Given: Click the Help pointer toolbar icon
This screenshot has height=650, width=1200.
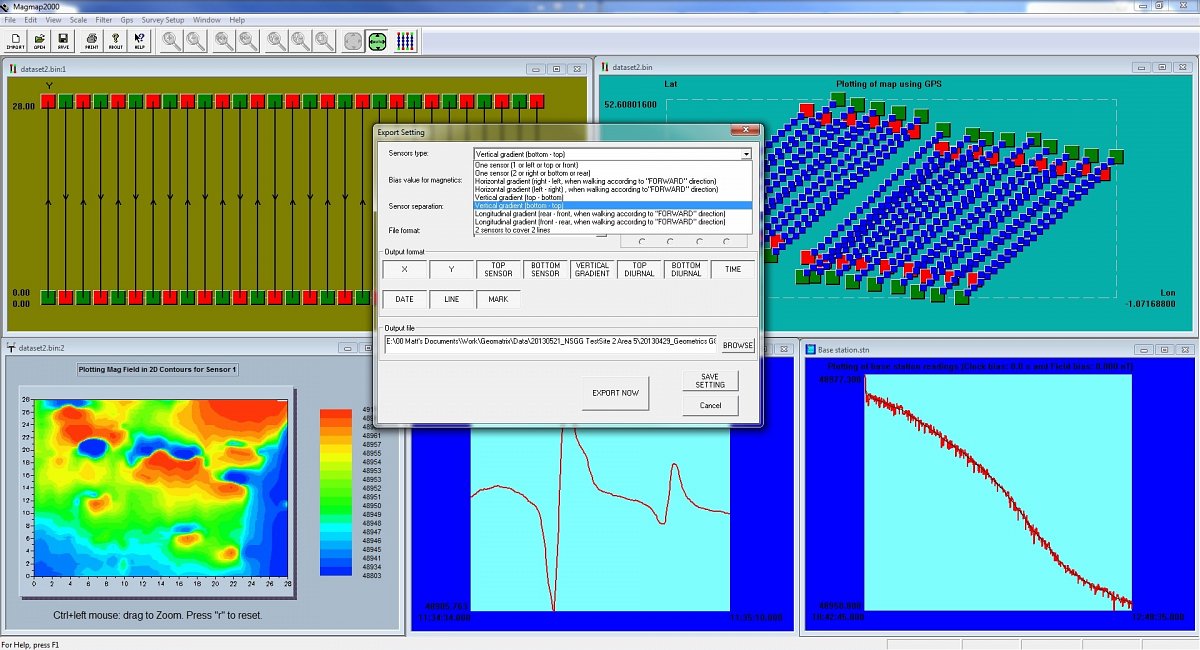Looking at the screenshot, I should (x=139, y=41).
